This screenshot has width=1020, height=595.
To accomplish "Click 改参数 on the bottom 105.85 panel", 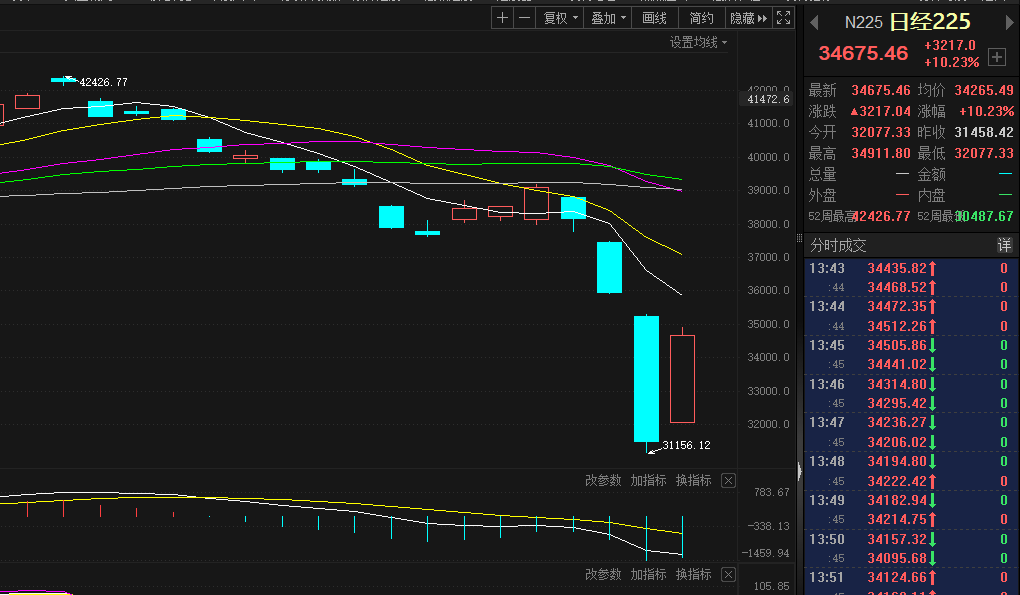I will tap(603, 575).
